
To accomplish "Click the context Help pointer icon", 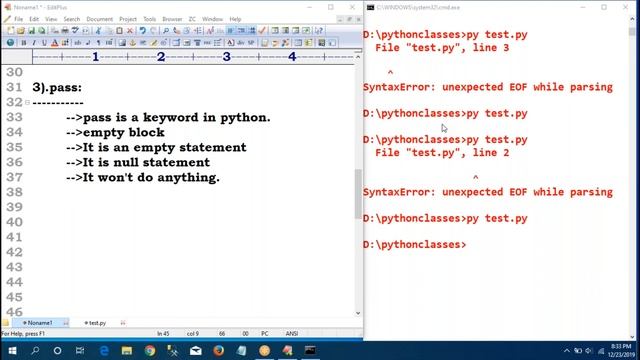I will point(319,31).
